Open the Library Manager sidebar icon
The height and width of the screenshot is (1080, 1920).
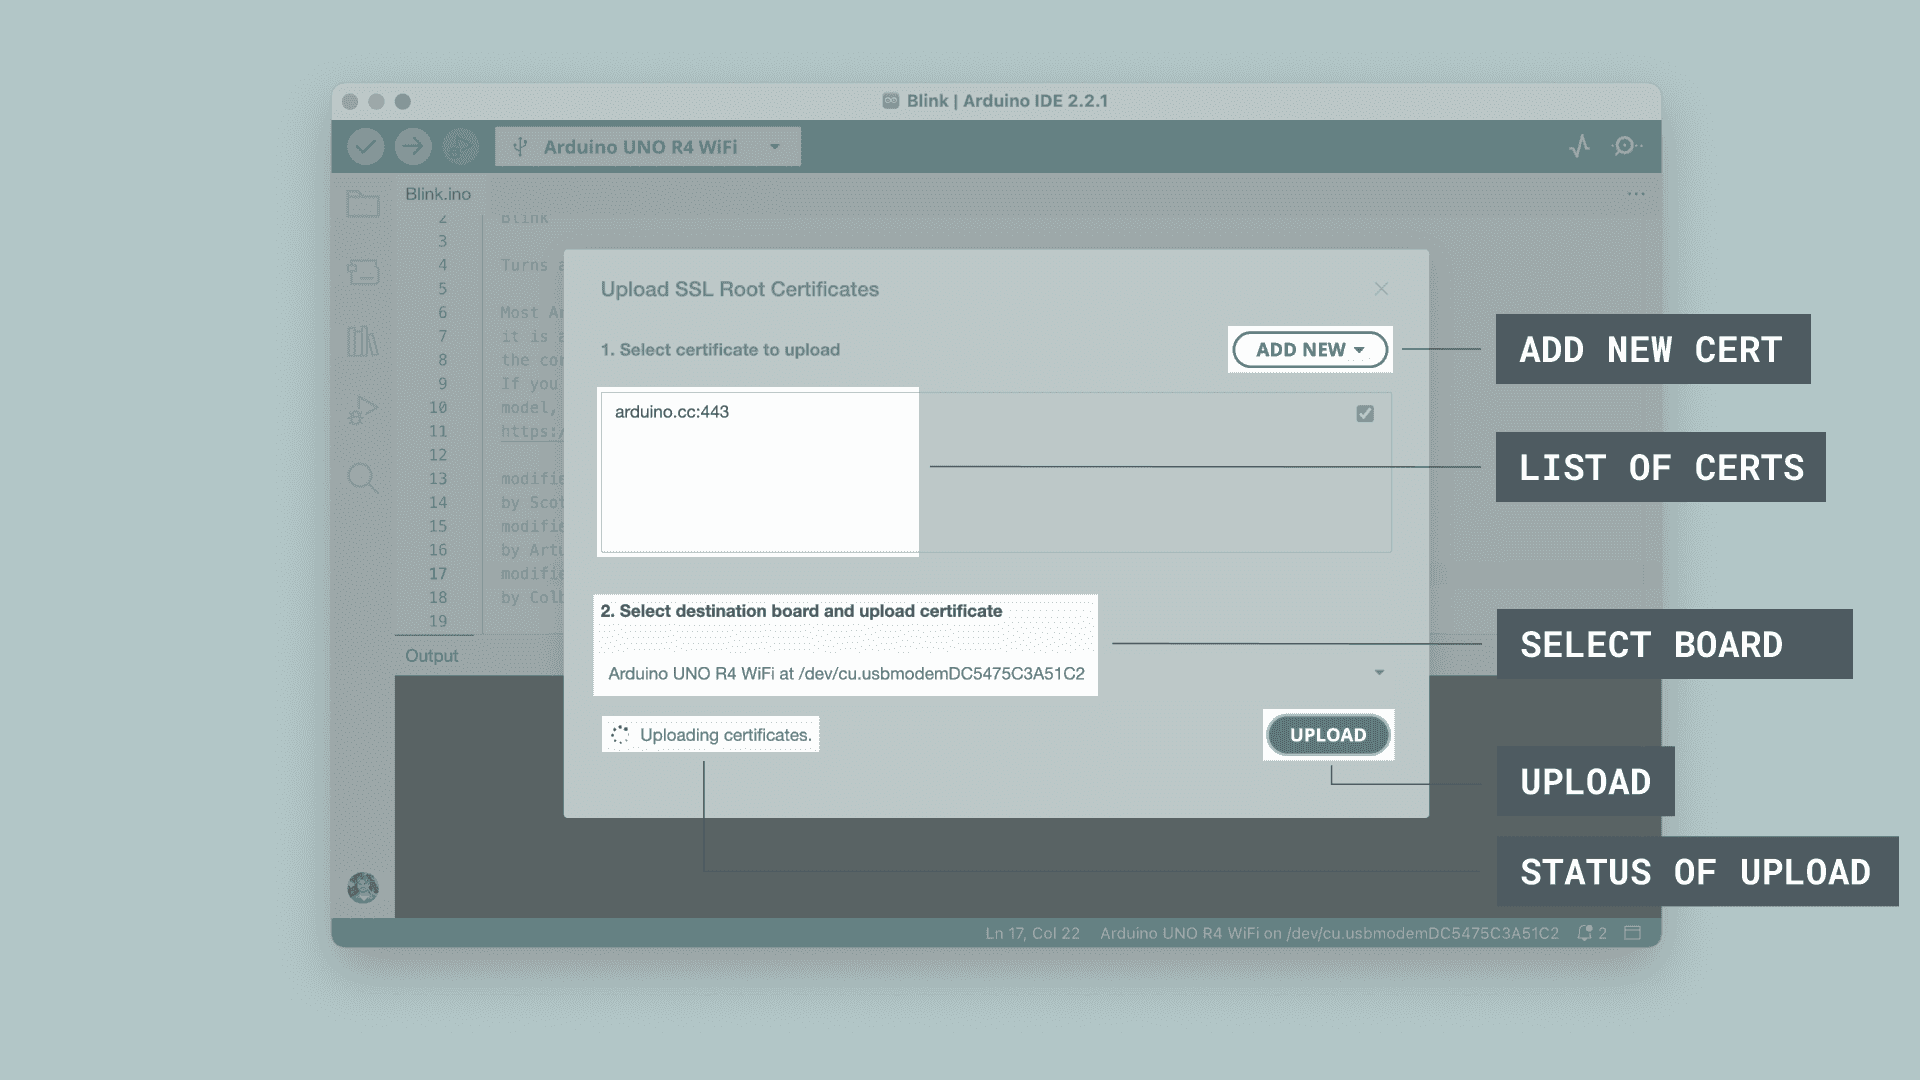click(363, 341)
